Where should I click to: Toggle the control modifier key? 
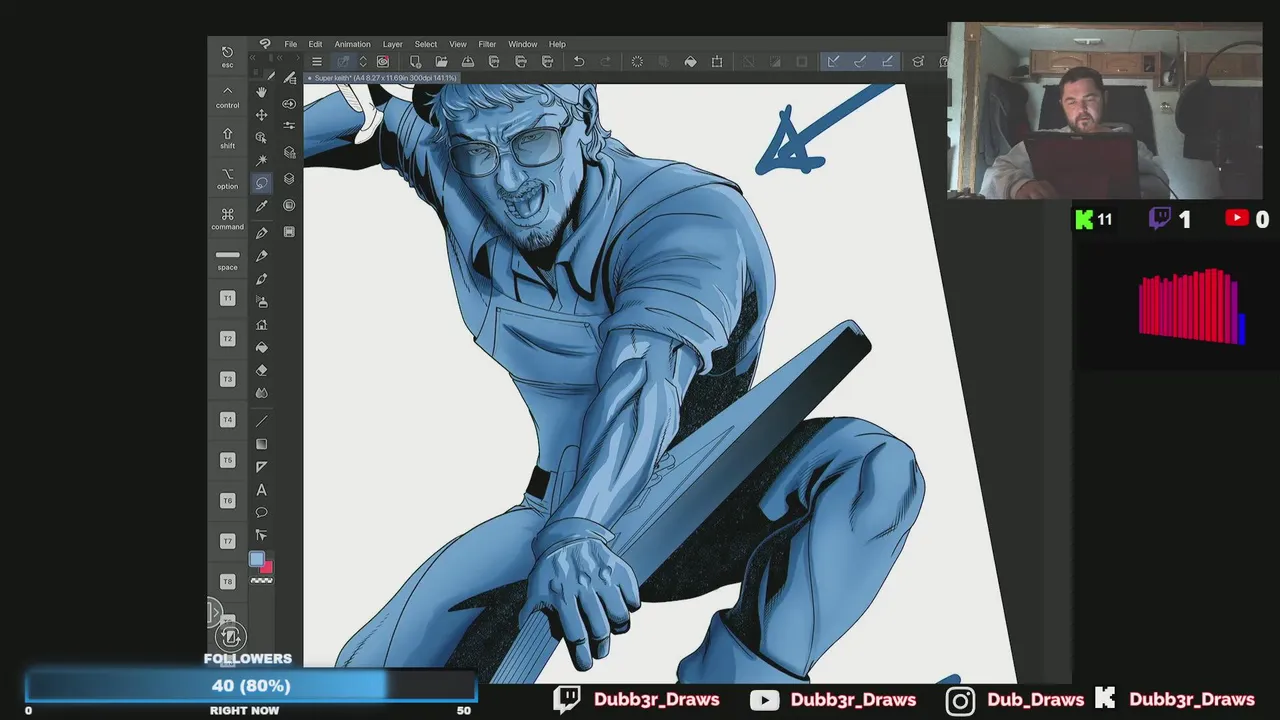coord(227,96)
